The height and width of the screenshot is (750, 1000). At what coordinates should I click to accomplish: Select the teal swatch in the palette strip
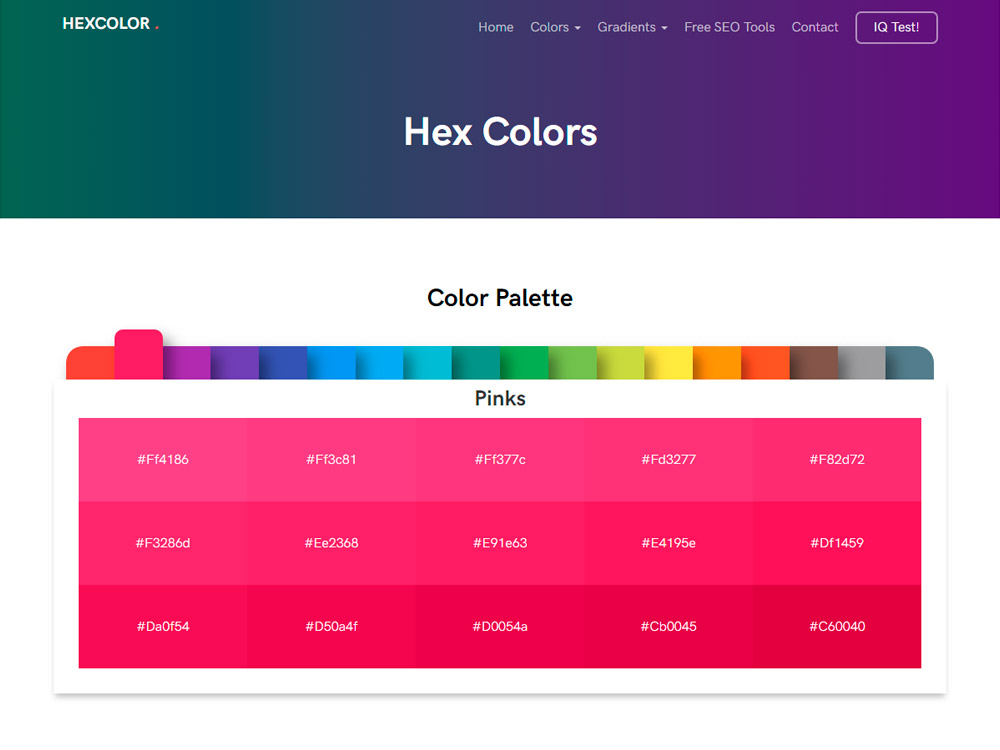click(x=476, y=363)
